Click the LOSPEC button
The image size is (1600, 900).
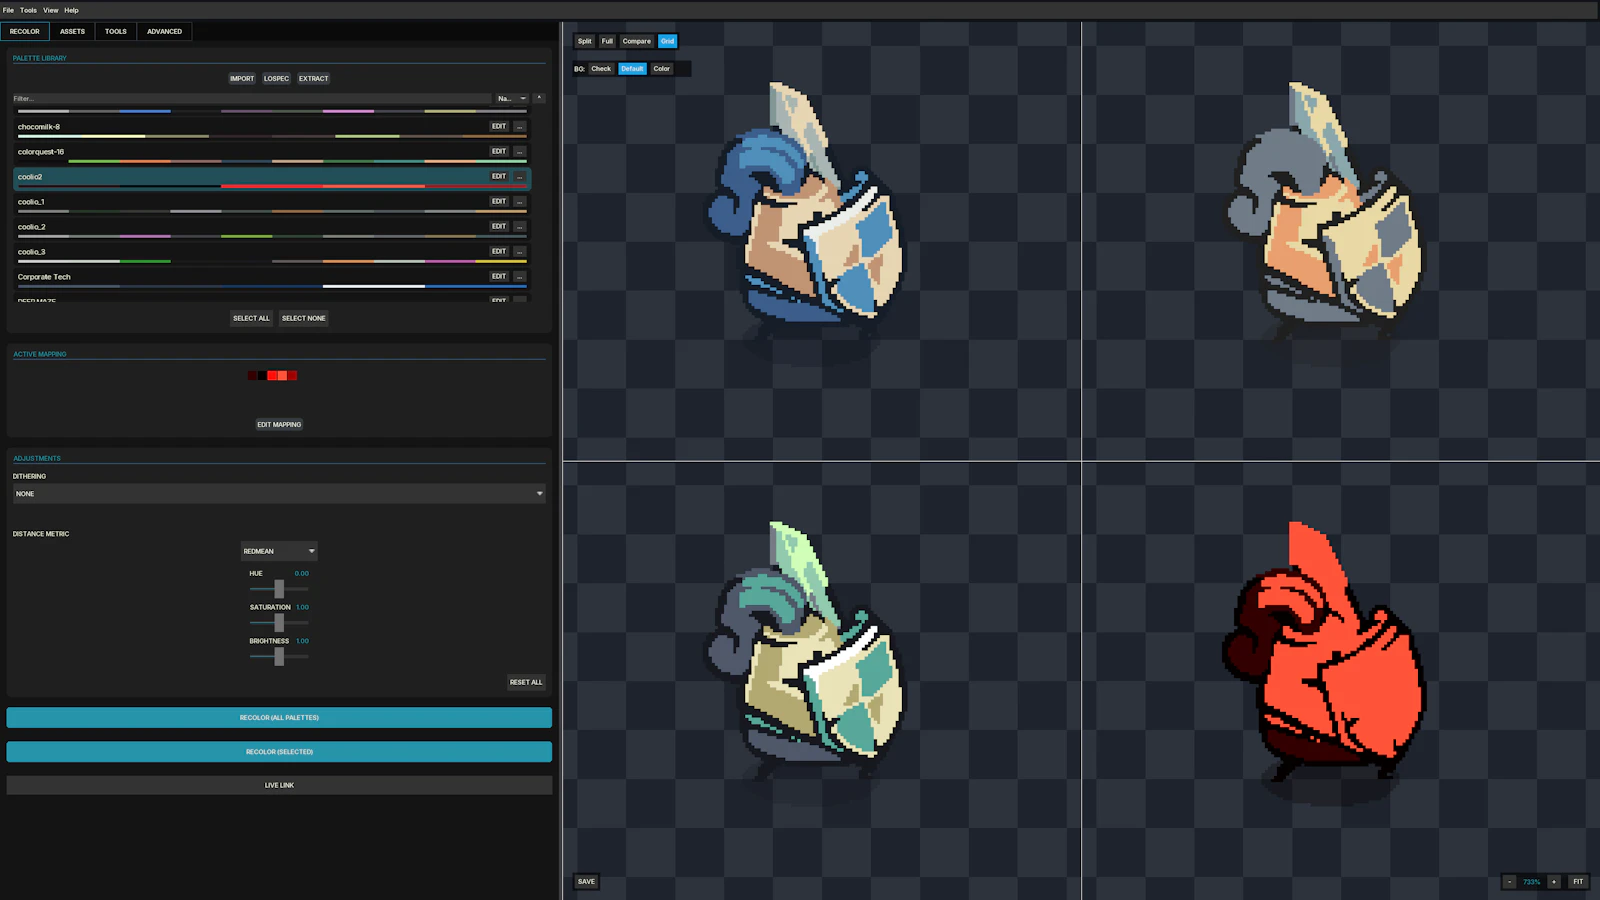click(276, 79)
